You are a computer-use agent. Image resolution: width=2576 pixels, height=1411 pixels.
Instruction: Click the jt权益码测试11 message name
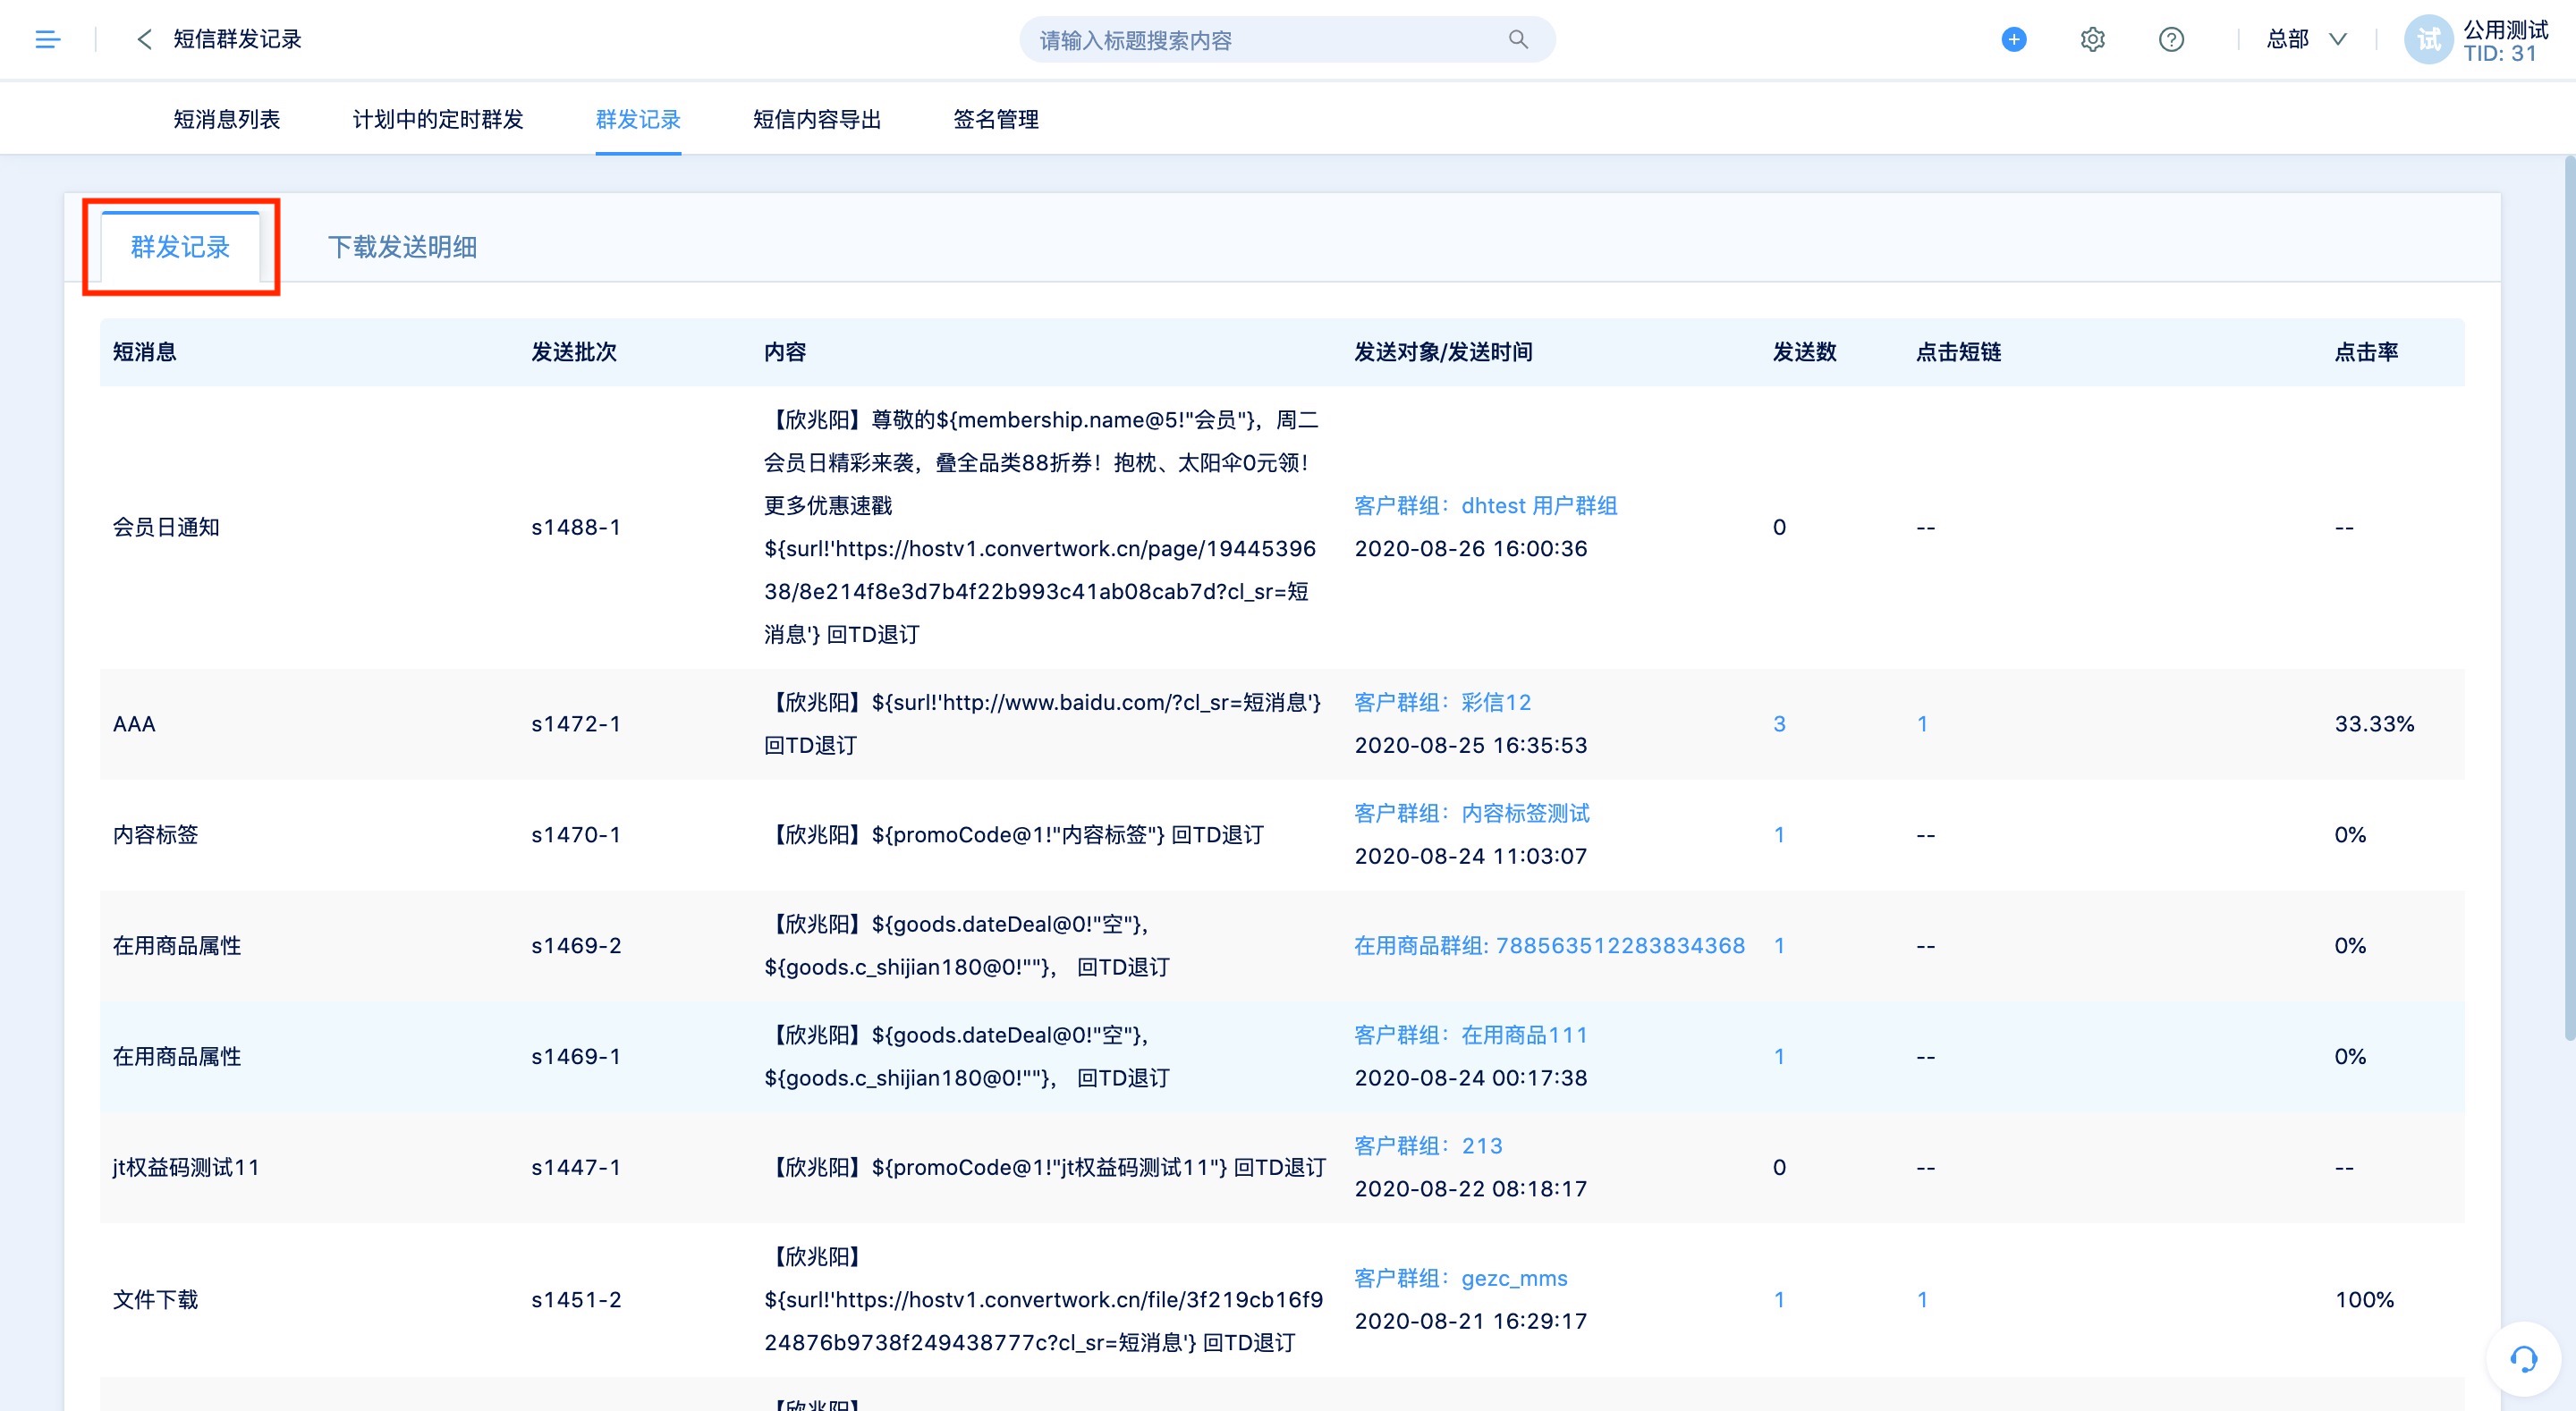186,1168
